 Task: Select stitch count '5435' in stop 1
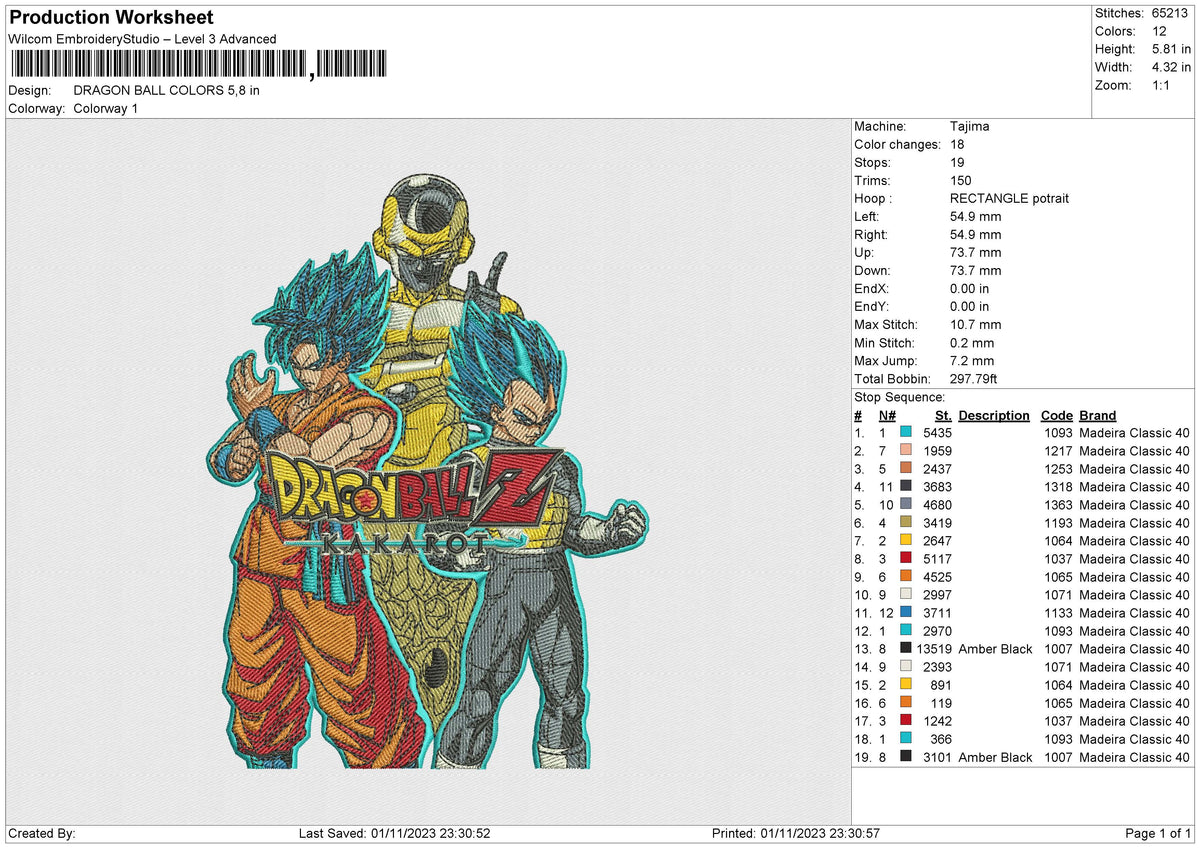coord(937,433)
